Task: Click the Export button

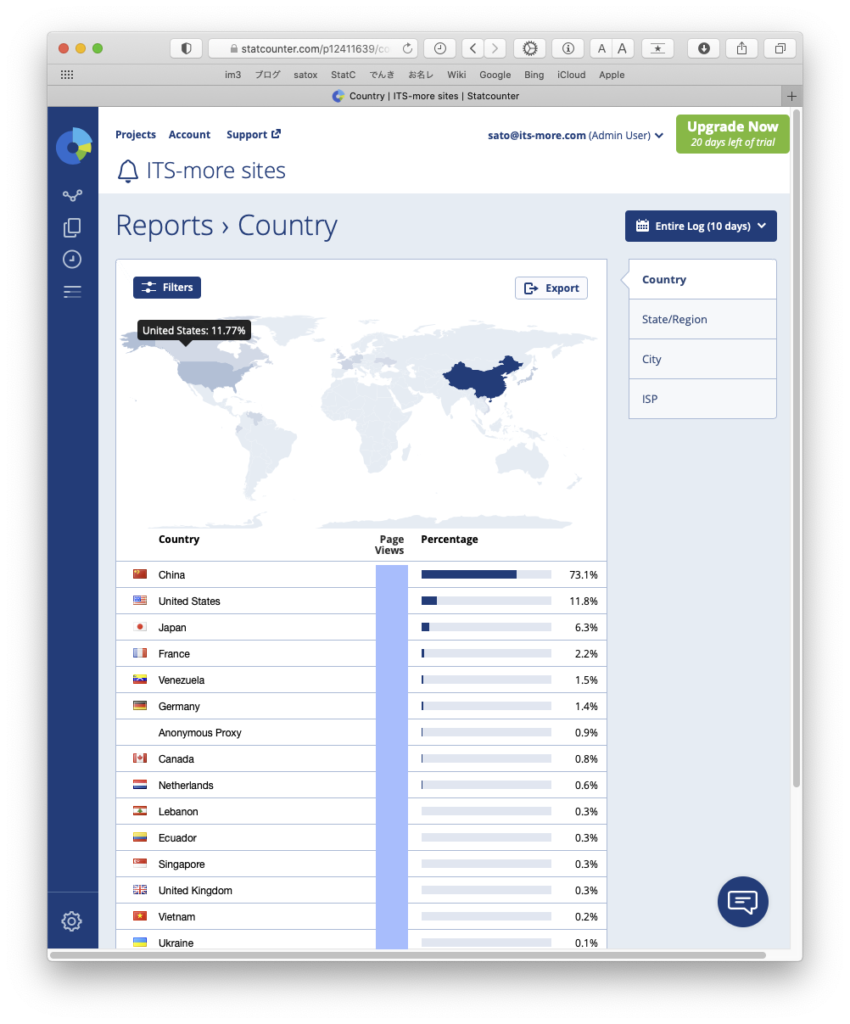Action: (551, 288)
